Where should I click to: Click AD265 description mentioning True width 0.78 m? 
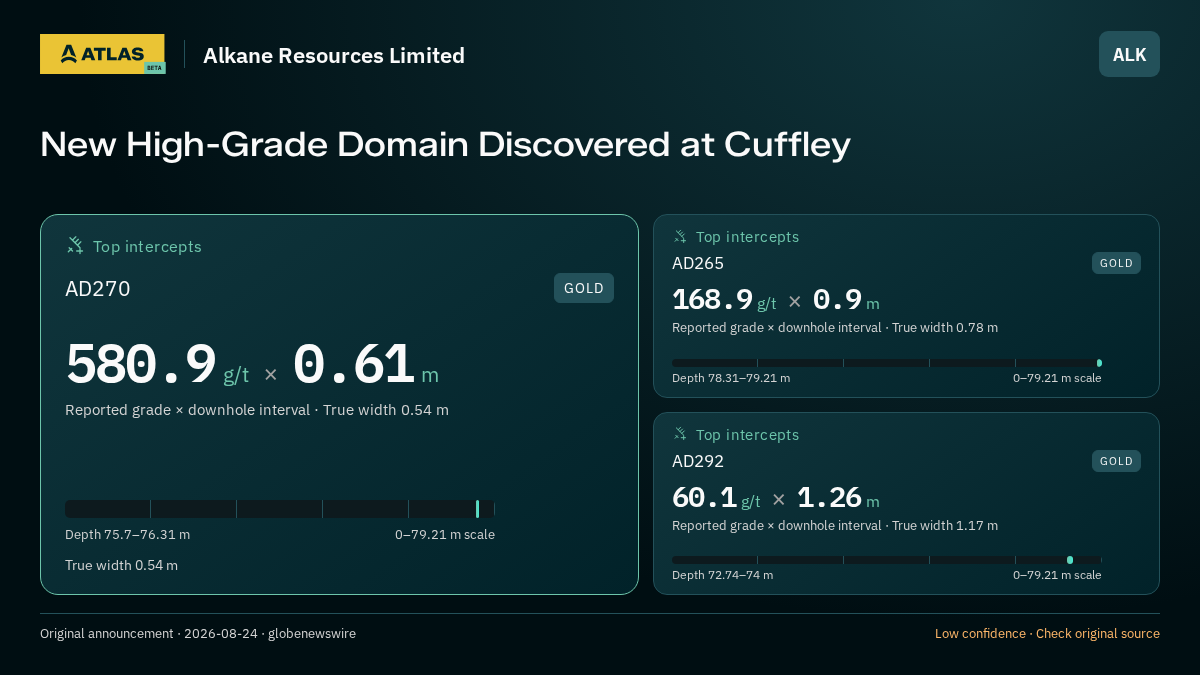point(835,328)
